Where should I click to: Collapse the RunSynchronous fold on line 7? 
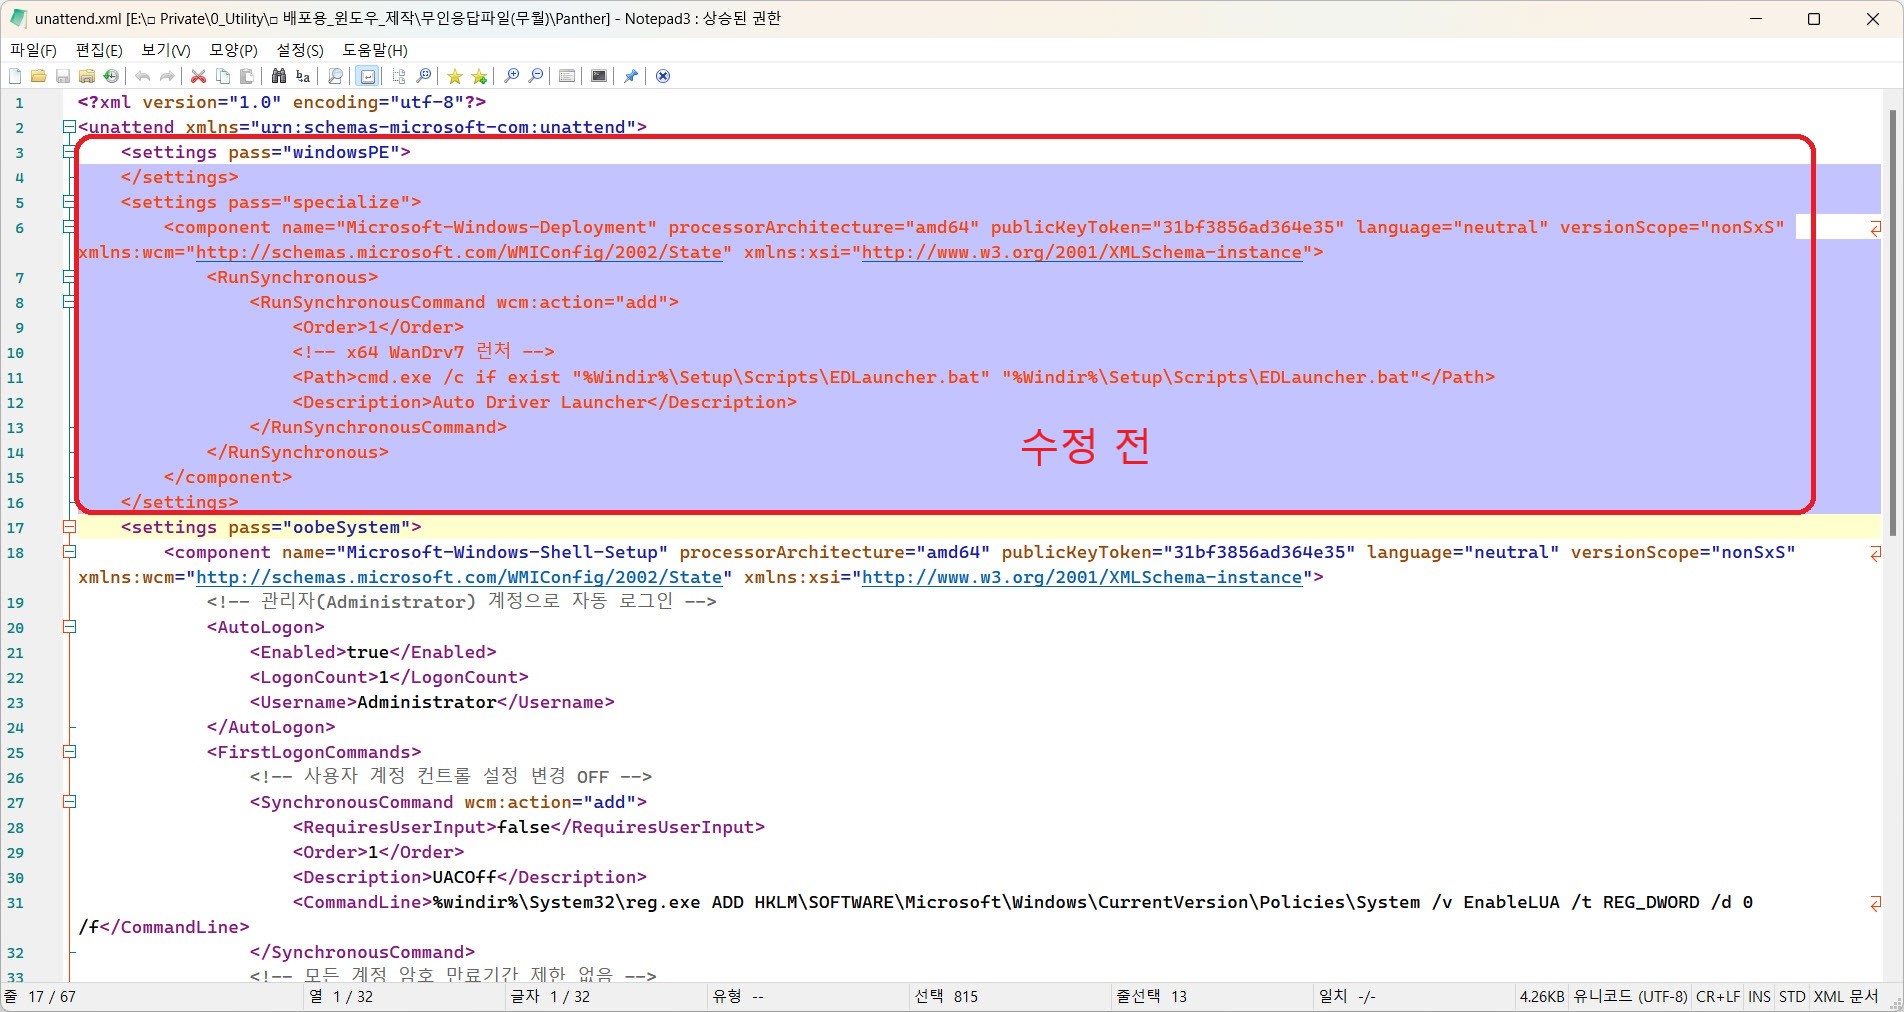tap(69, 277)
